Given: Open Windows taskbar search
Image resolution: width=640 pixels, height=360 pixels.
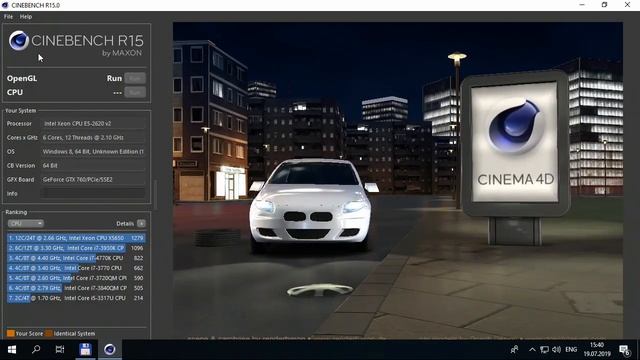Looking at the screenshot, I should [36, 350].
